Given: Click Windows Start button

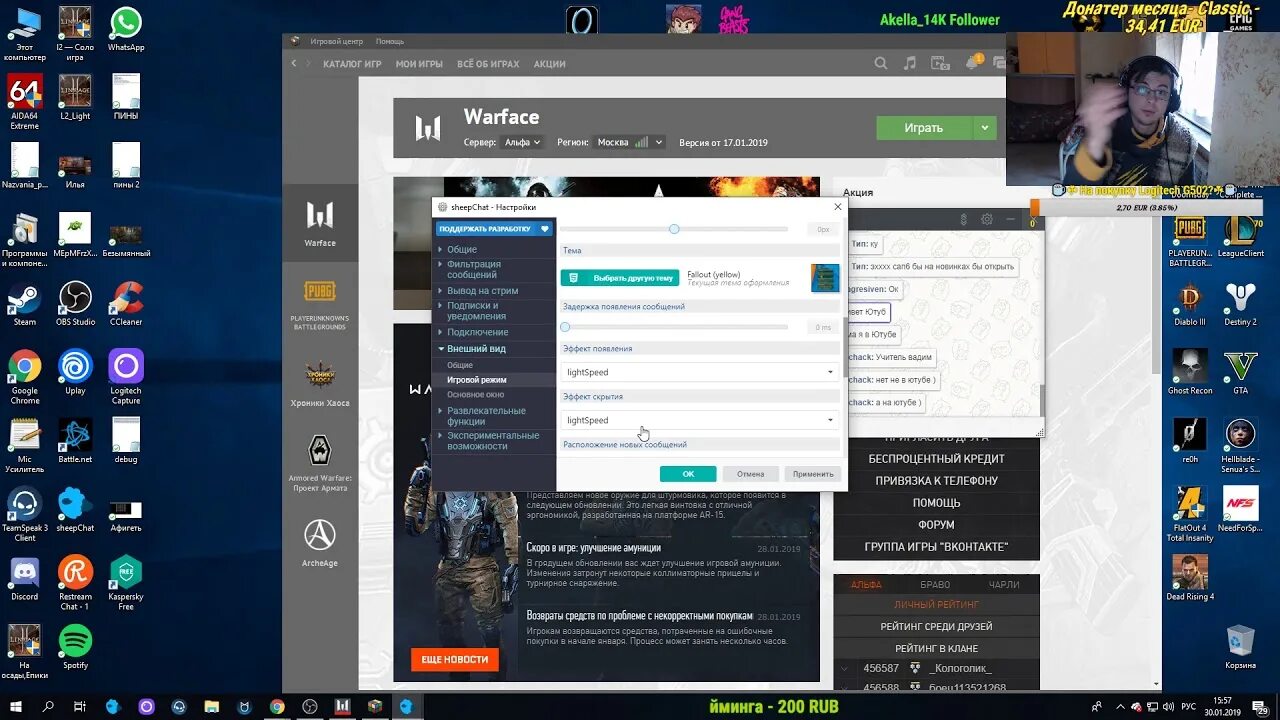Looking at the screenshot, I should point(16,706).
